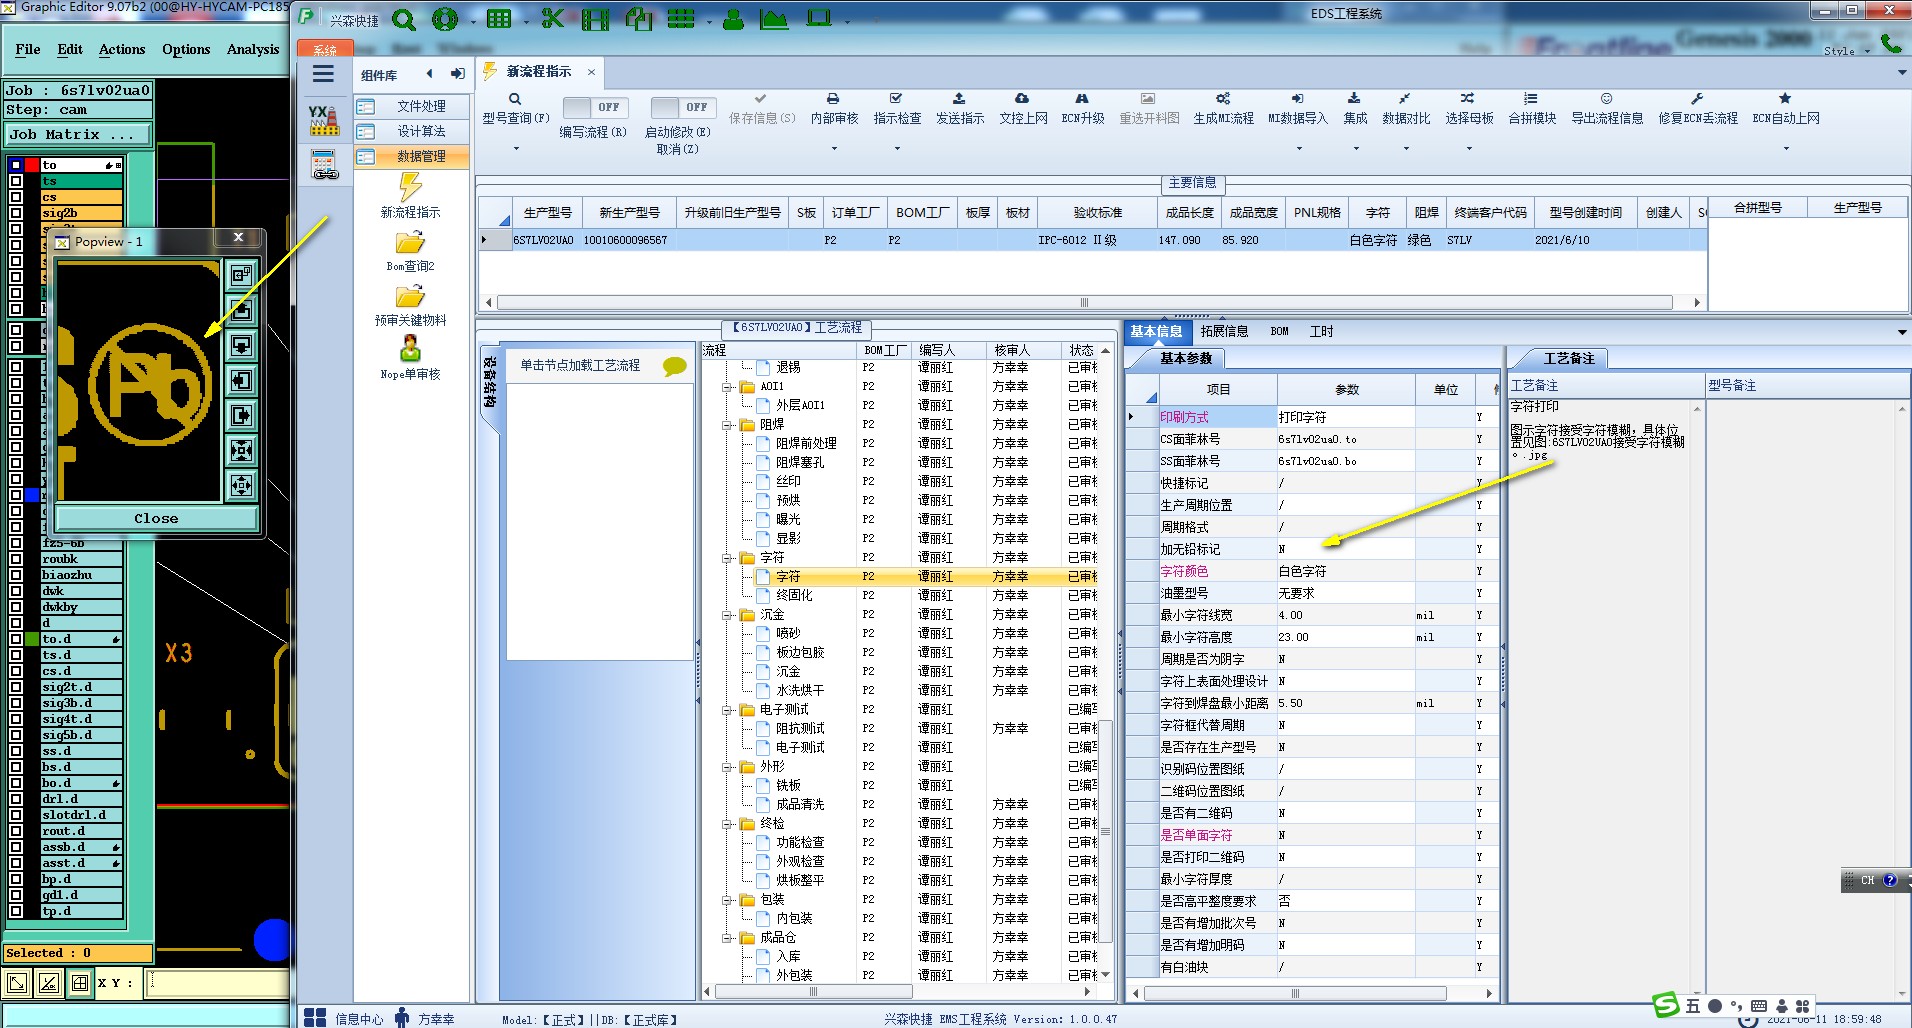Viewport: 1912px width, 1028px height.
Task: Click the 修复ECN丢流程 wrench icon
Action: [1697, 99]
